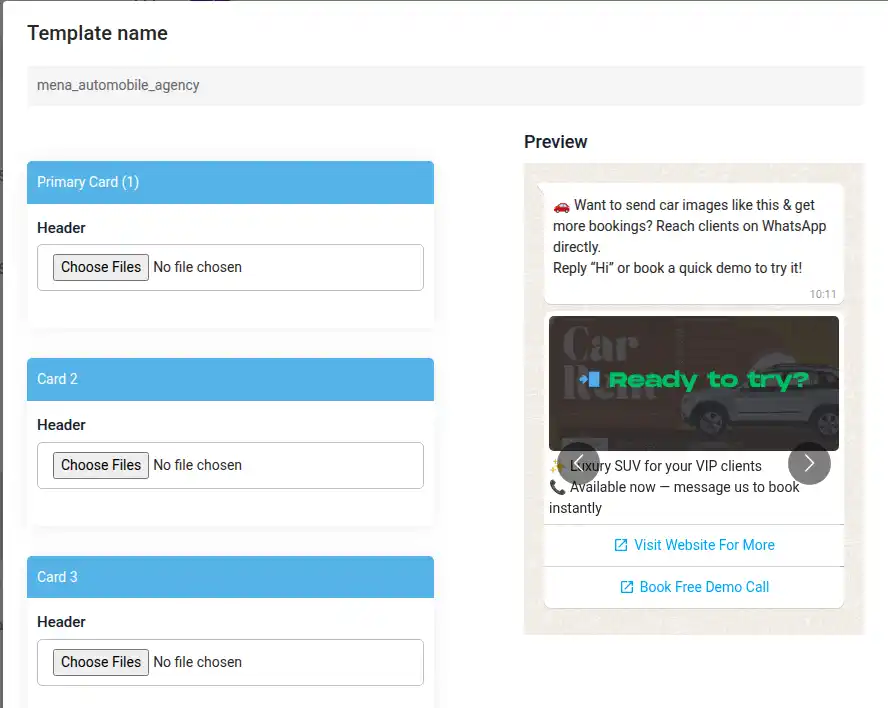Open the Visit Website For More link
The height and width of the screenshot is (708, 888).
[x=703, y=545]
